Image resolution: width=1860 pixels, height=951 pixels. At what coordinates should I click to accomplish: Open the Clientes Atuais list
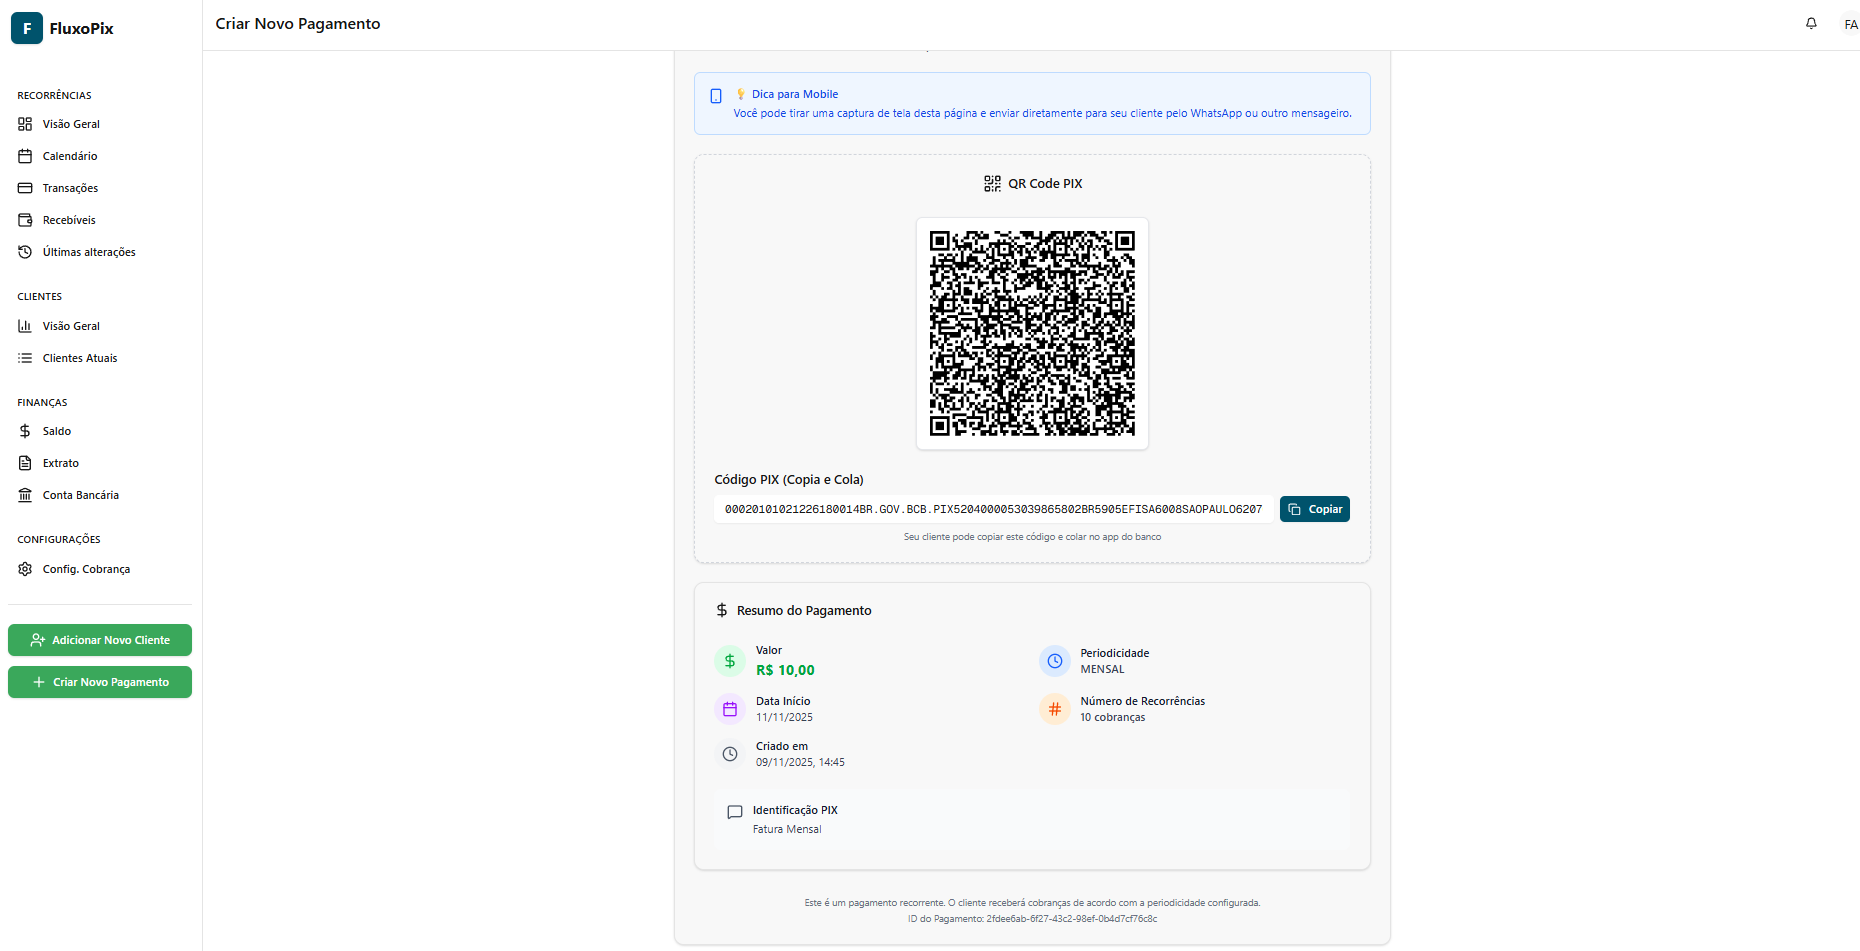(80, 358)
